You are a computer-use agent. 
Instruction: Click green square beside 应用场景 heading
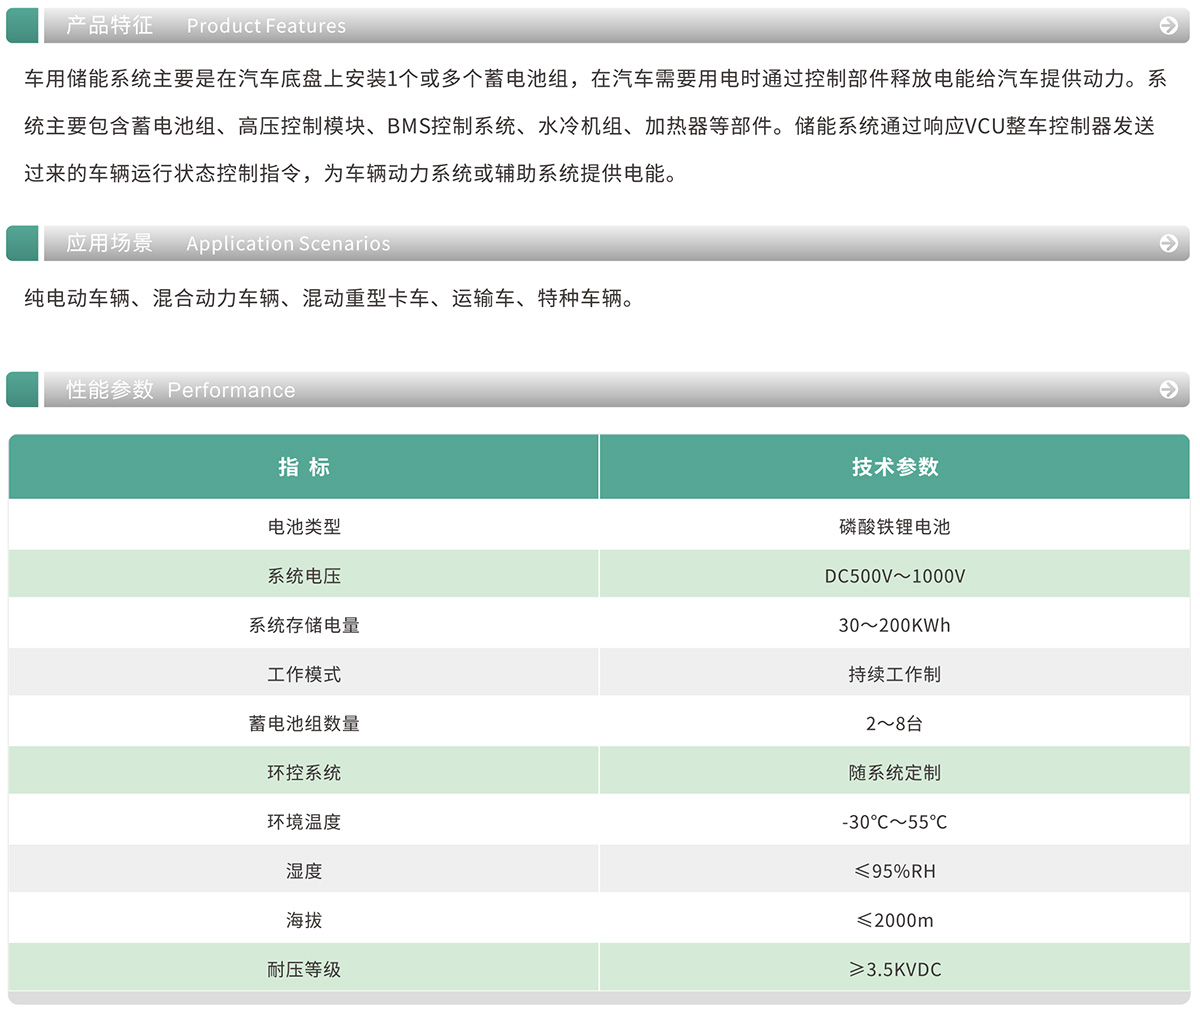point(22,243)
